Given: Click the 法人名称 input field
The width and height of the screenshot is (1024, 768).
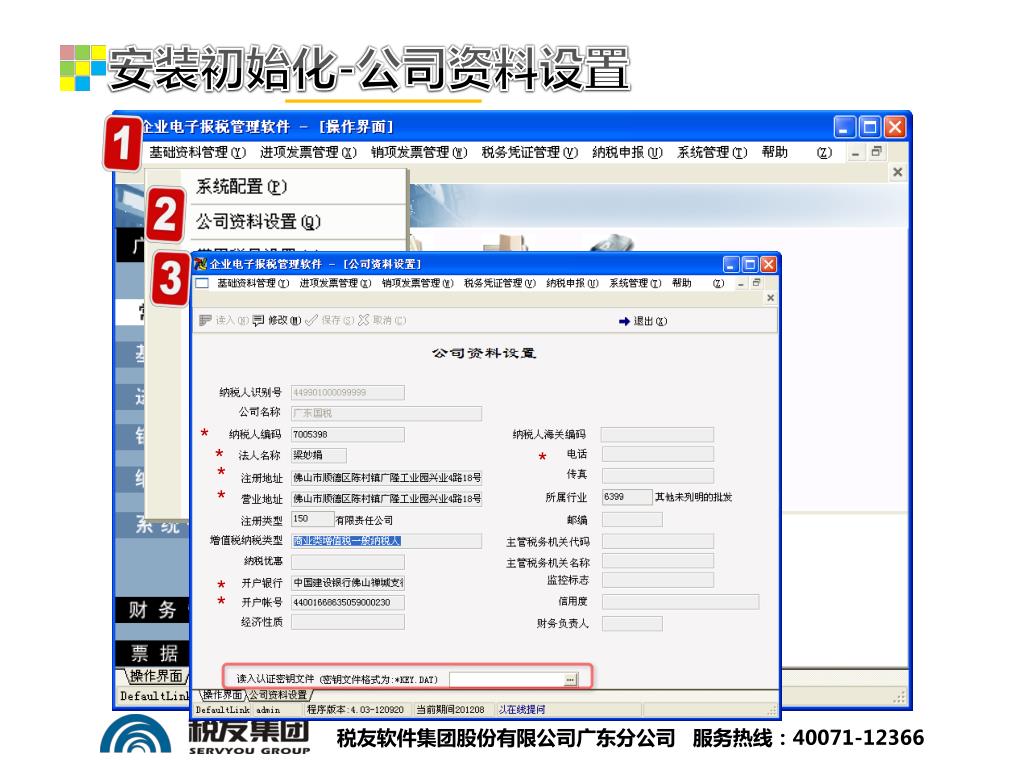Looking at the screenshot, I should [x=319, y=455].
